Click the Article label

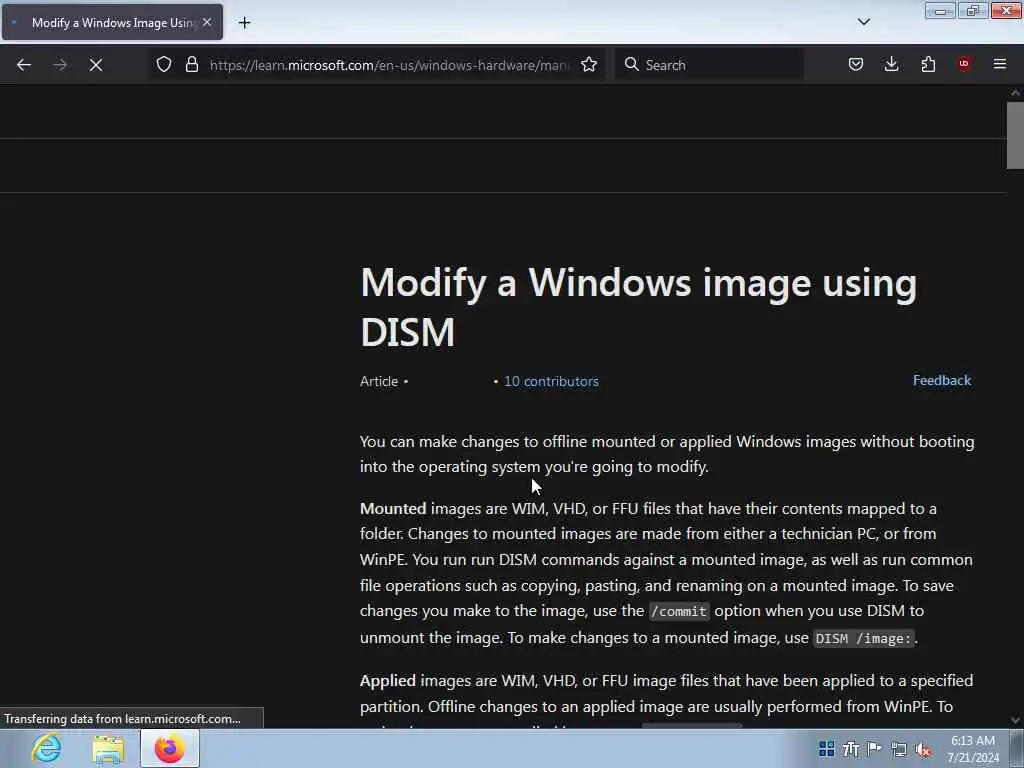coord(379,381)
